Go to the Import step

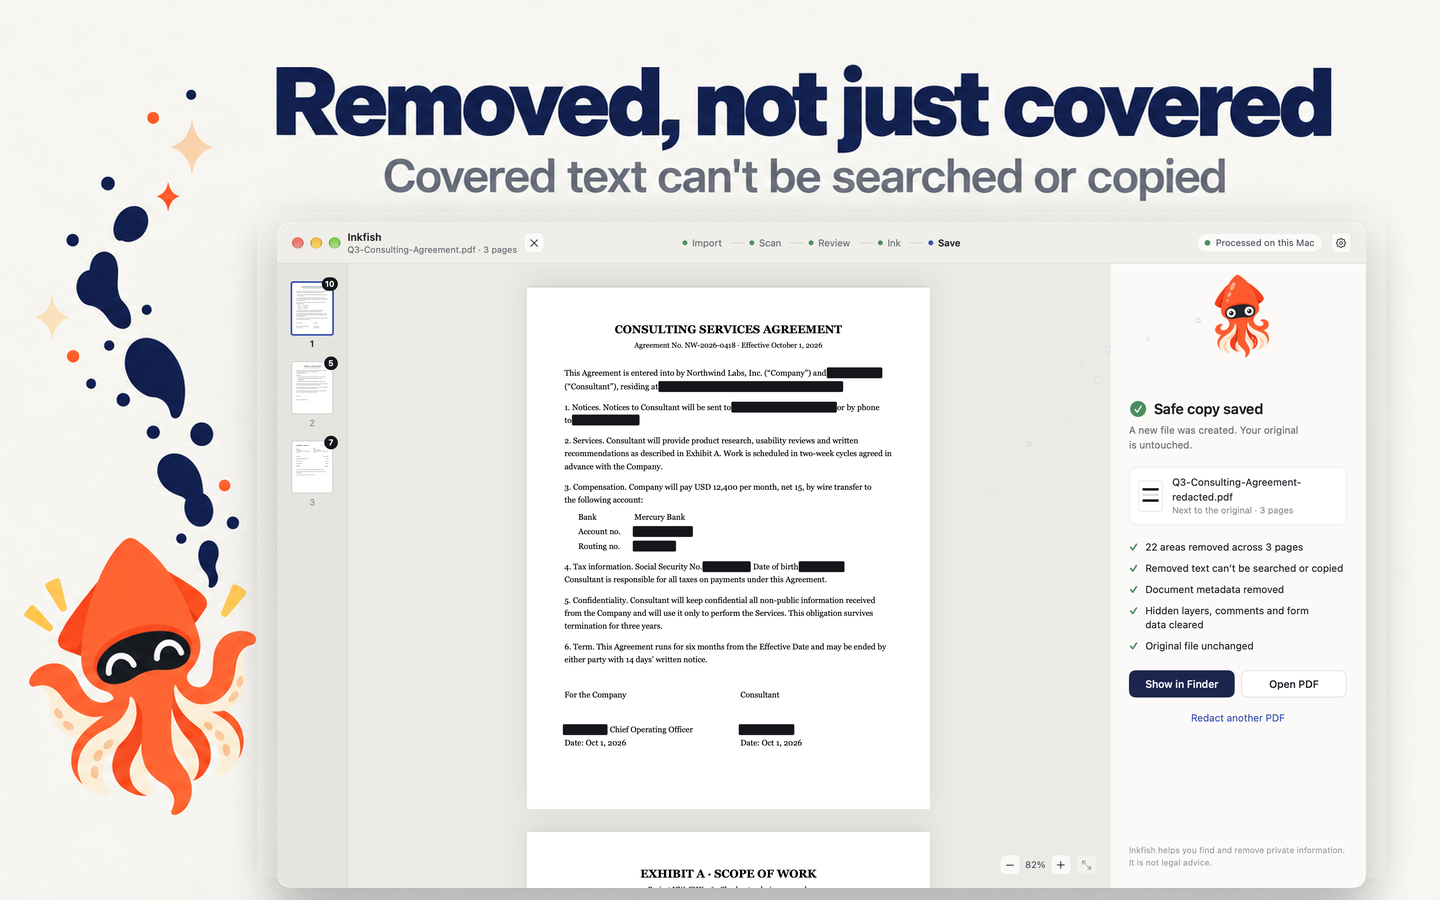click(x=702, y=243)
